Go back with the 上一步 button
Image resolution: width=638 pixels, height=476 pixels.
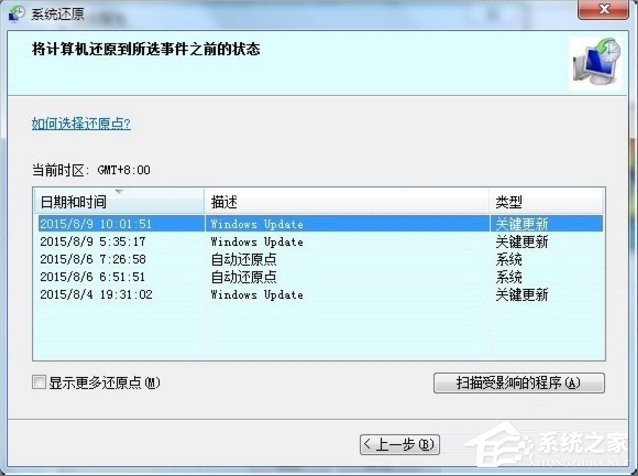coord(400,443)
